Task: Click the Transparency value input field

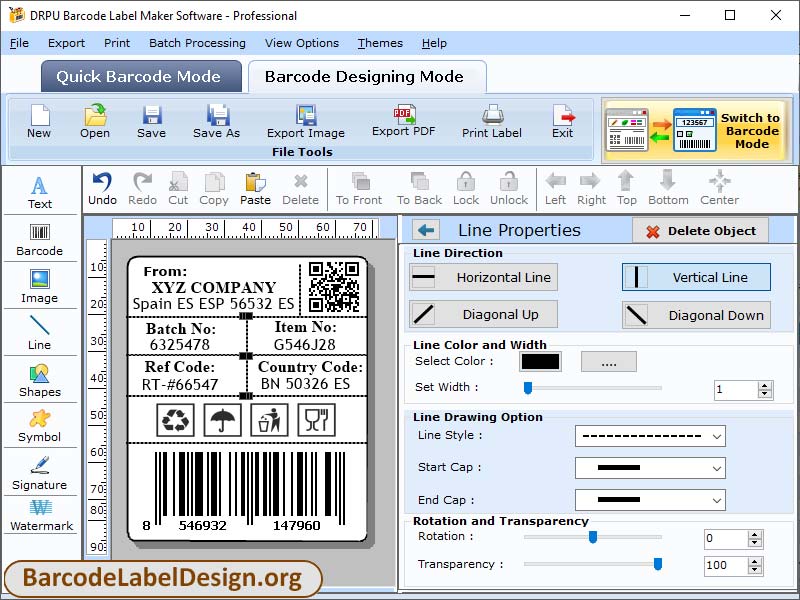Action: (727, 565)
